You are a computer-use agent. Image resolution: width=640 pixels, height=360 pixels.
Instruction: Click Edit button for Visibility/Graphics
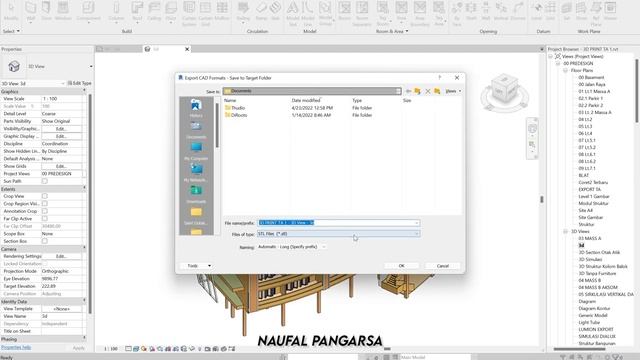(x=61, y=129)
